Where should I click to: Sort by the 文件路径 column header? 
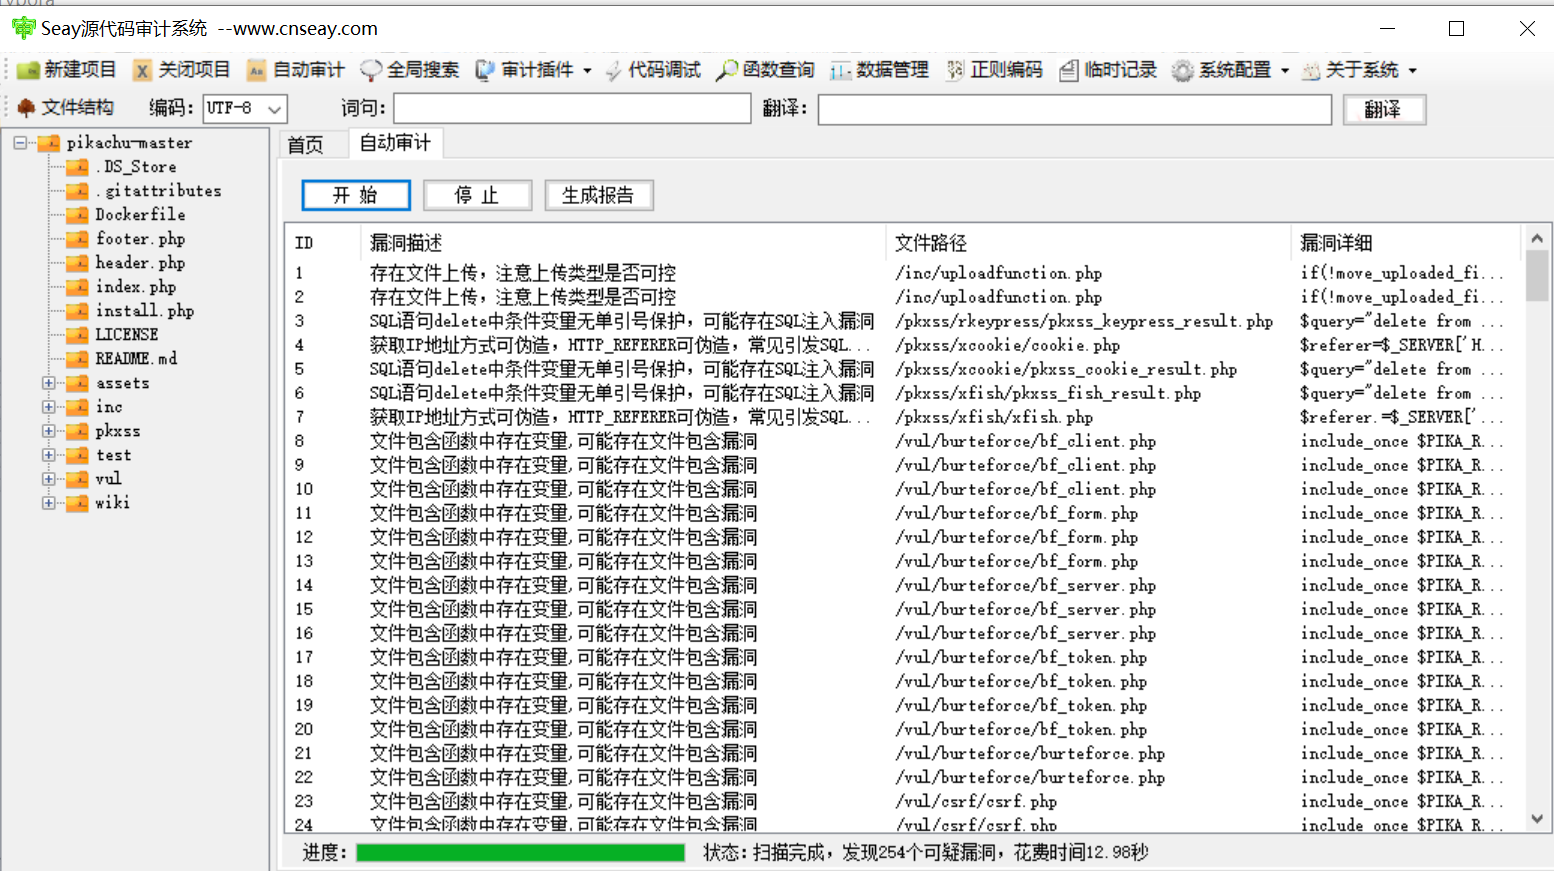pyautogui.click(x=1089, y=242)
